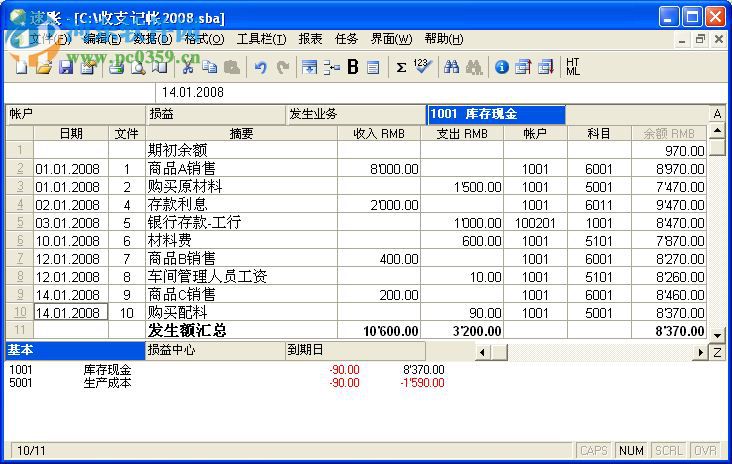Click the text lines format icon
The height and width of the screenshot is (464, 732).
coord(373,67)
